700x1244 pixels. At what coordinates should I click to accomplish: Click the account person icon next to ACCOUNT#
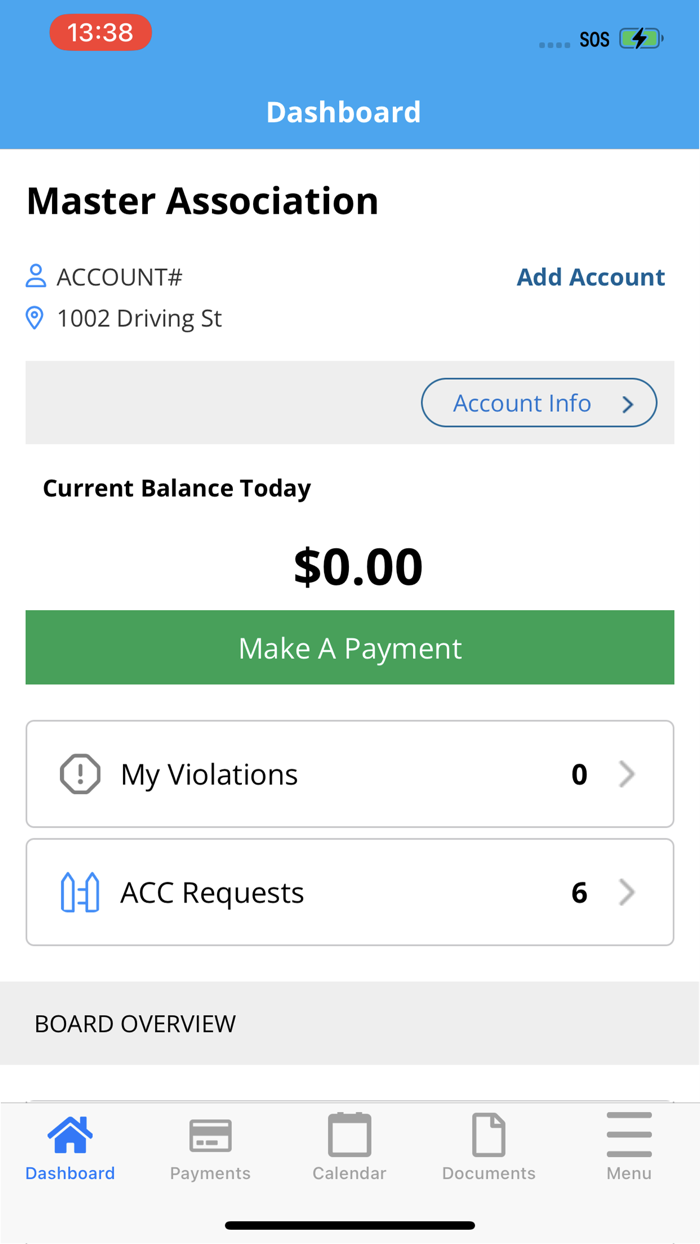click(x=35, y=276)
